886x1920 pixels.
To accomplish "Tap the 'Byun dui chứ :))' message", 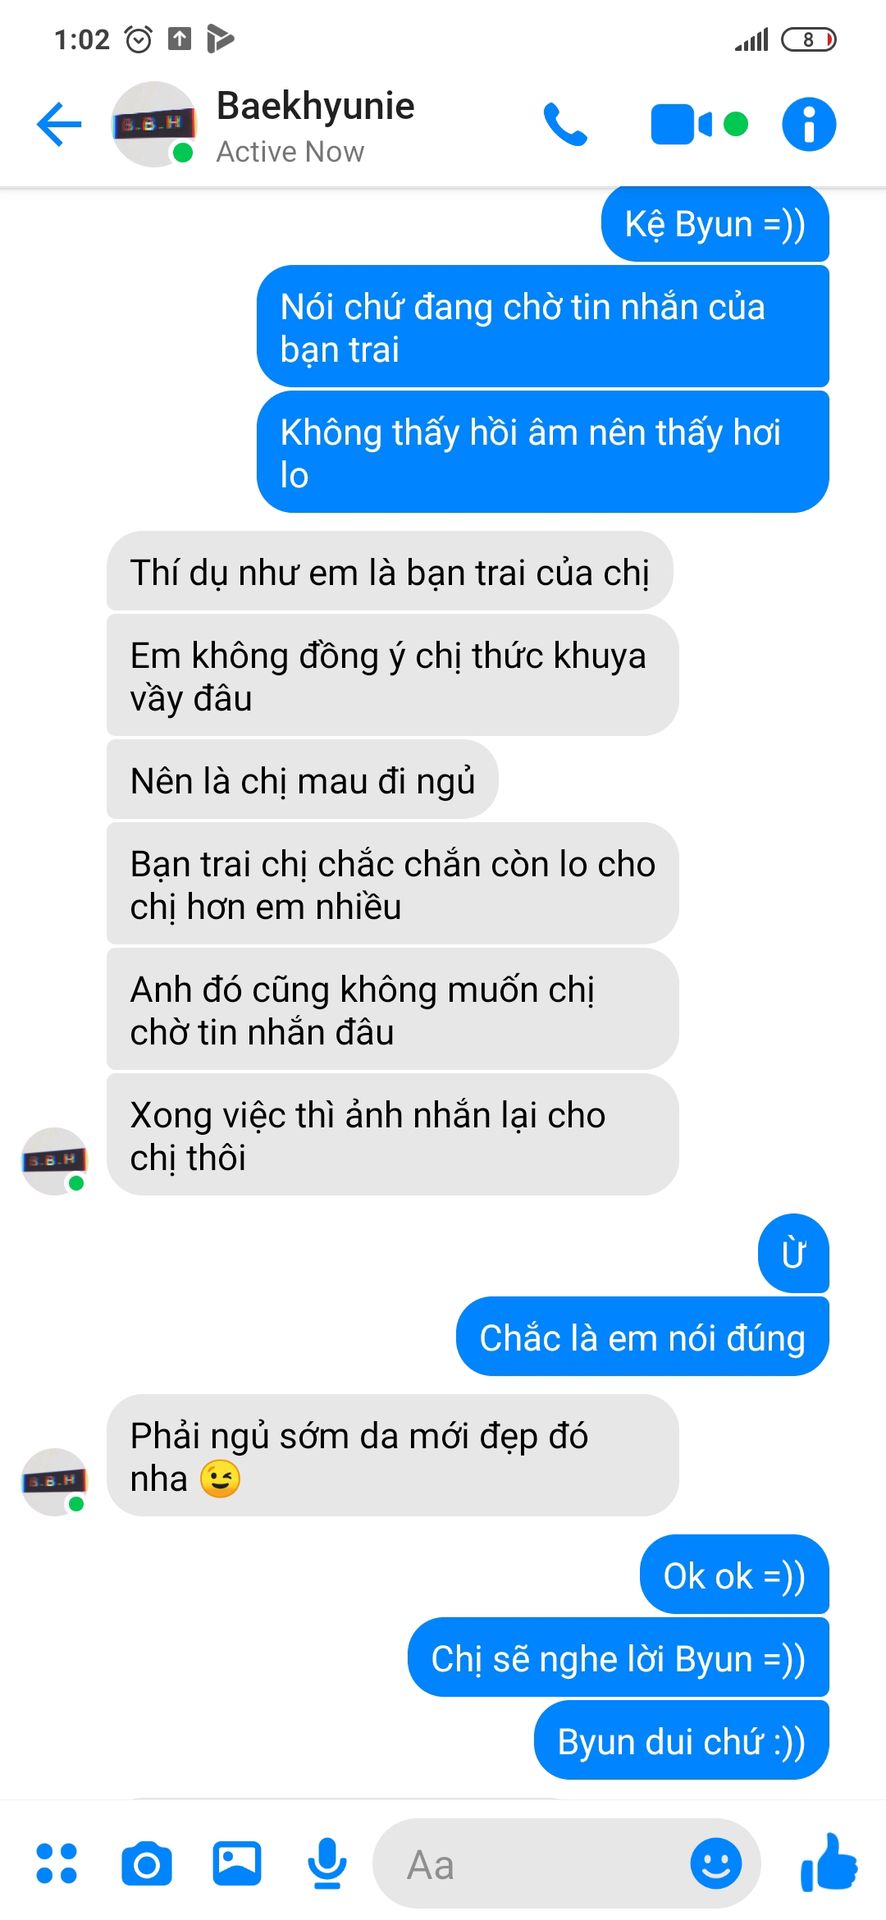I will pos(681,1741).
